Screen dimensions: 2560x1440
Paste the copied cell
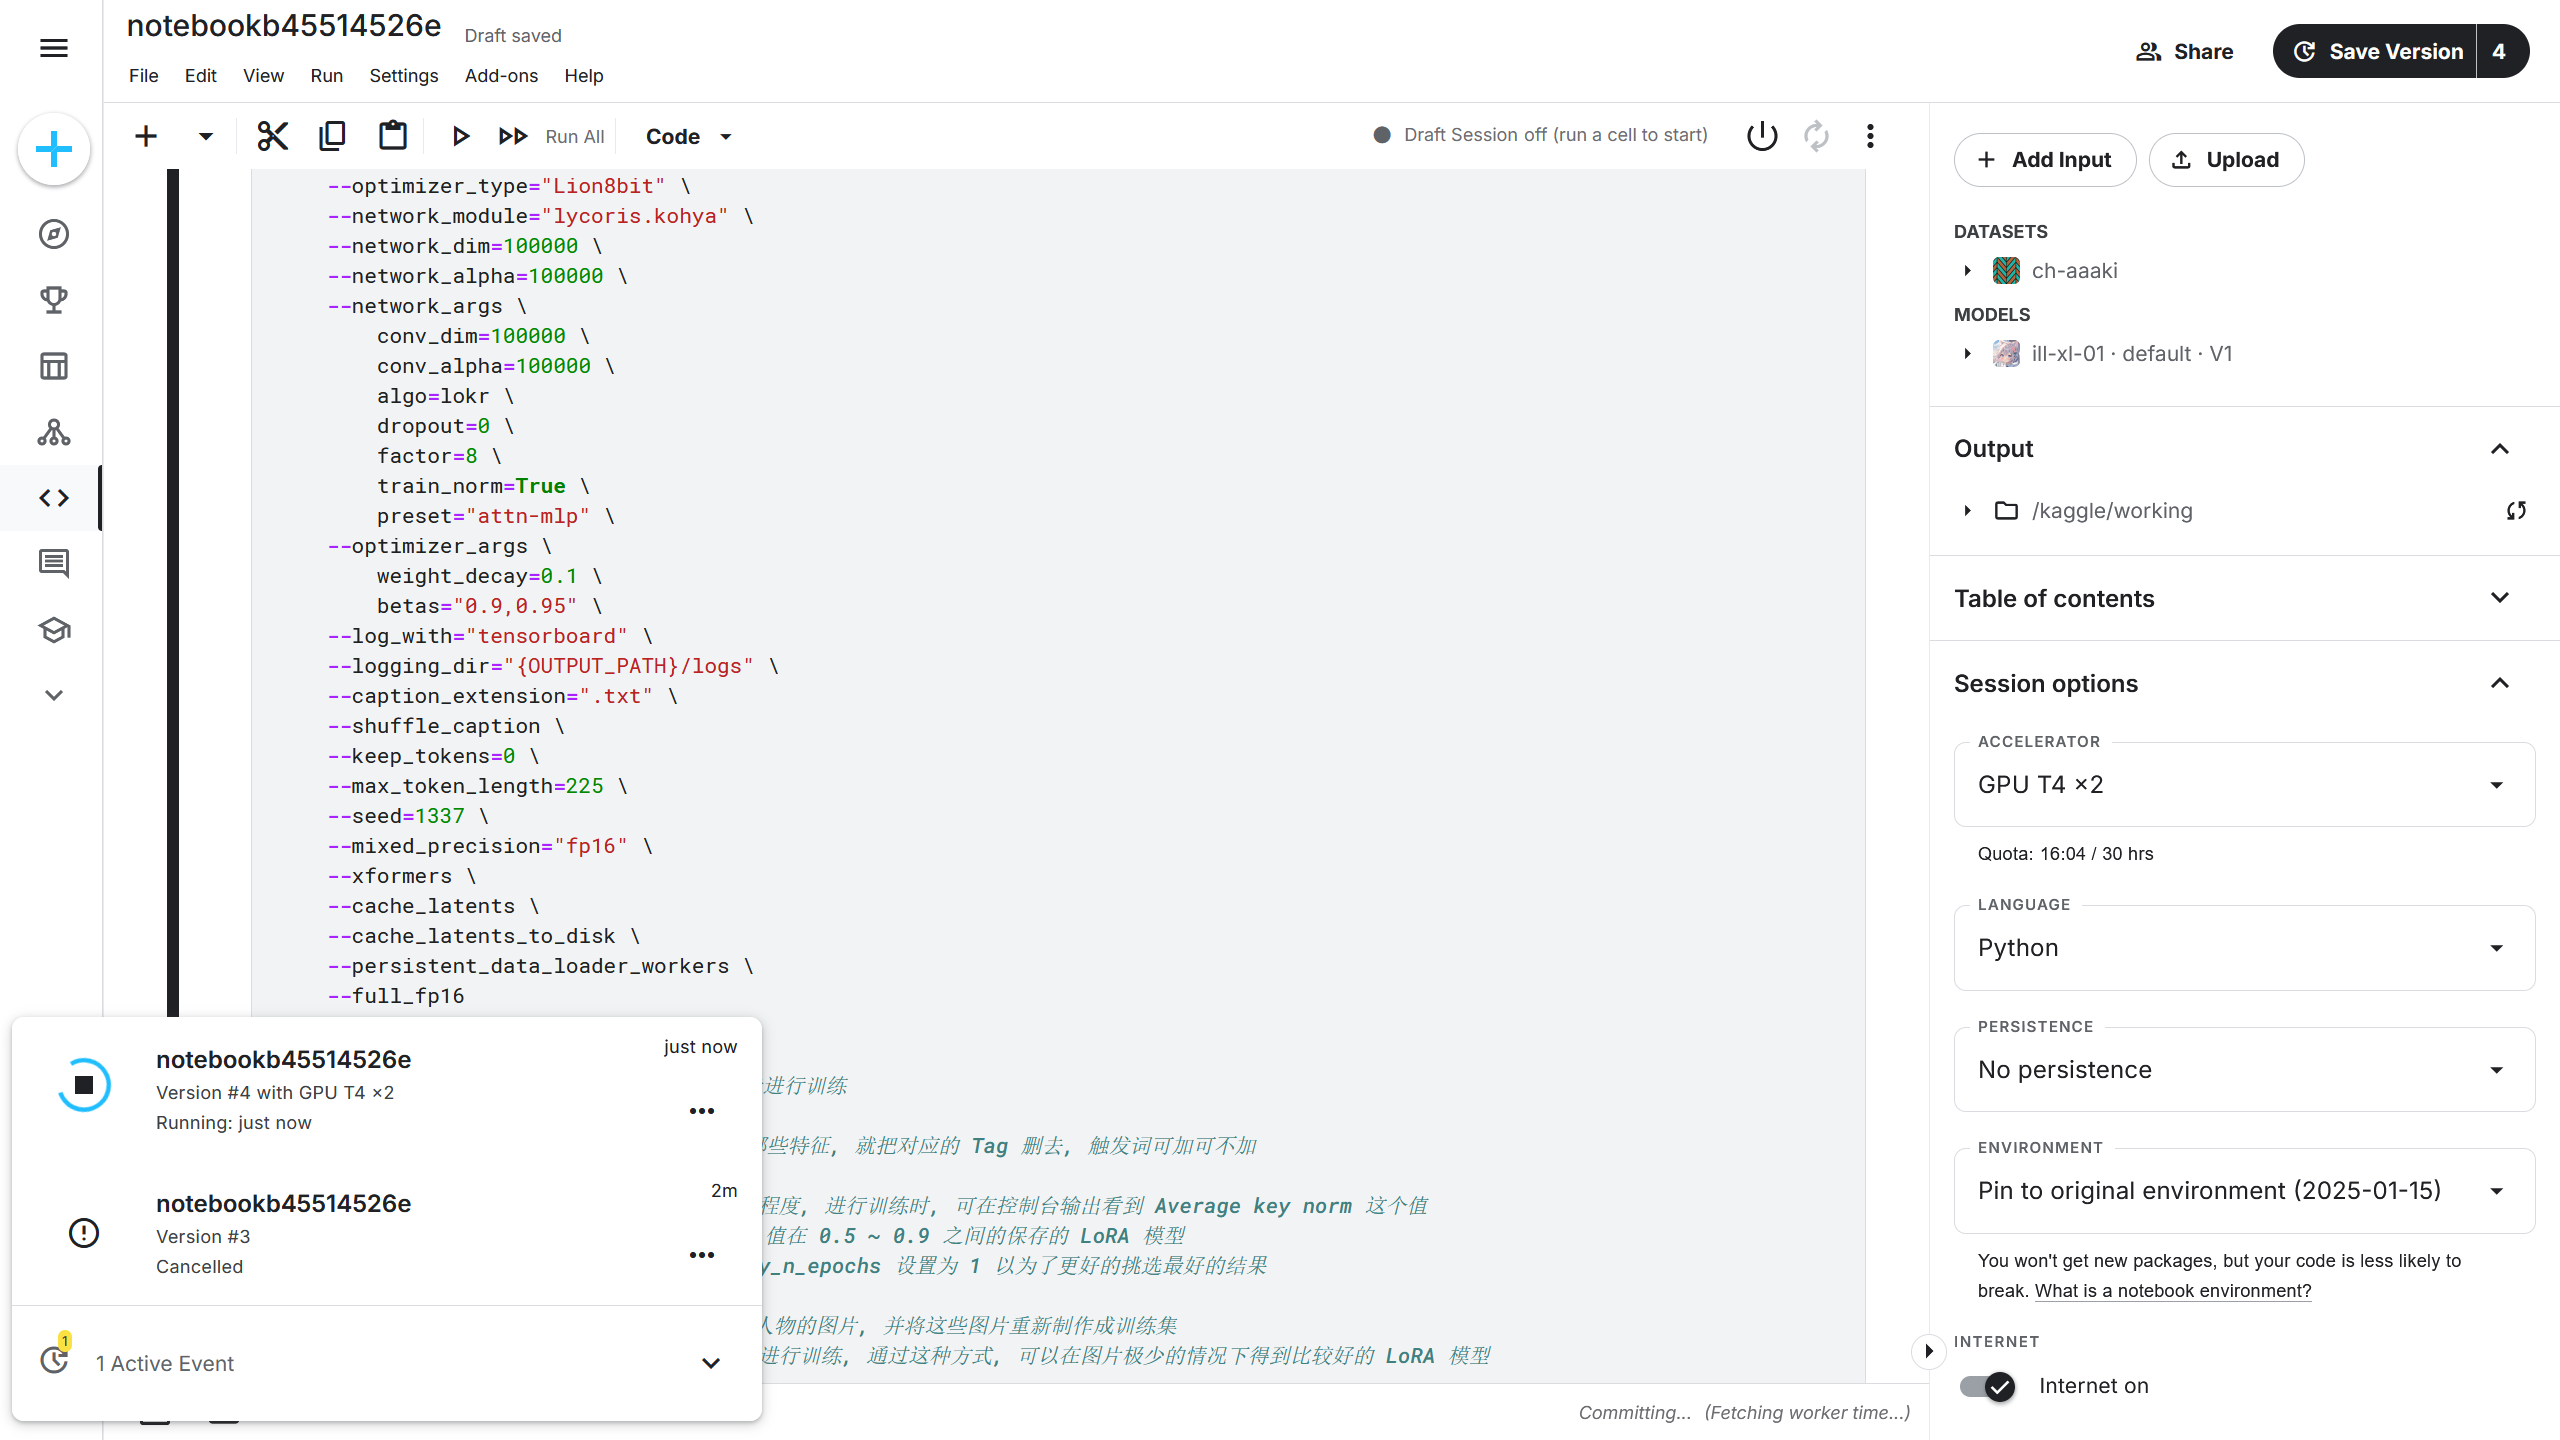coord(392,136)
